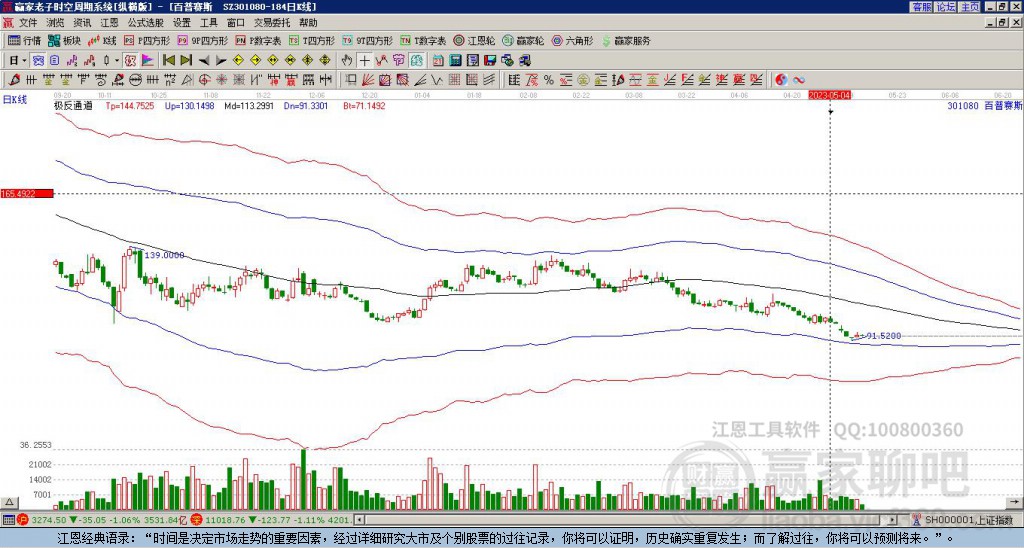
Task: Open the 9T四方形 tool
Action: 367,40
